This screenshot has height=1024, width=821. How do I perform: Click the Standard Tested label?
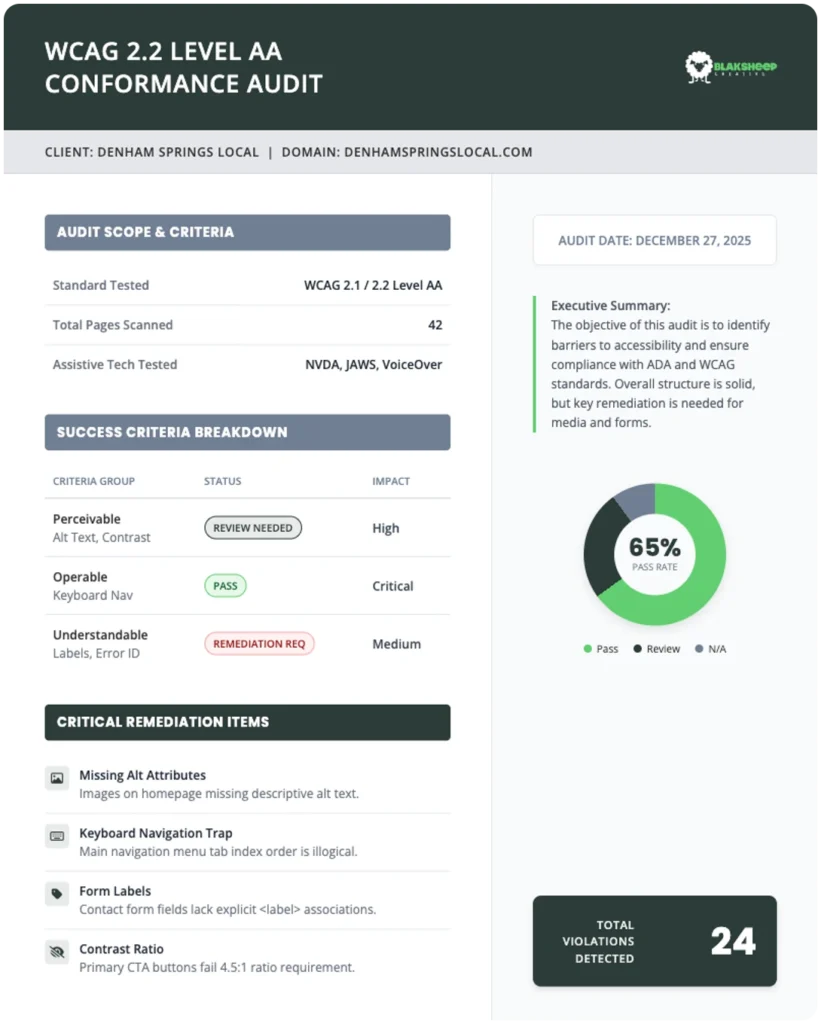point(101,285)
